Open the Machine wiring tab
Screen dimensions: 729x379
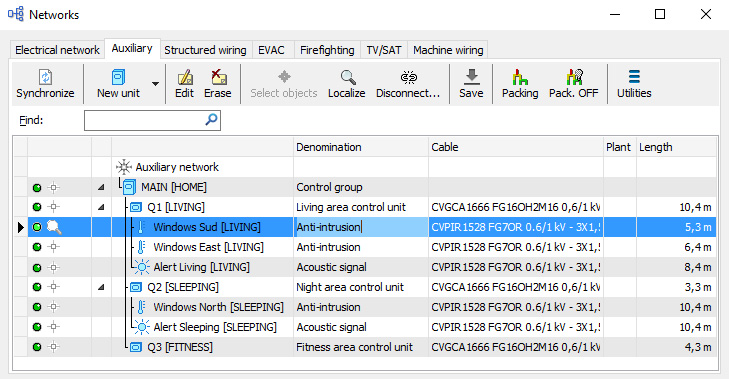click(x=448, y=50)
